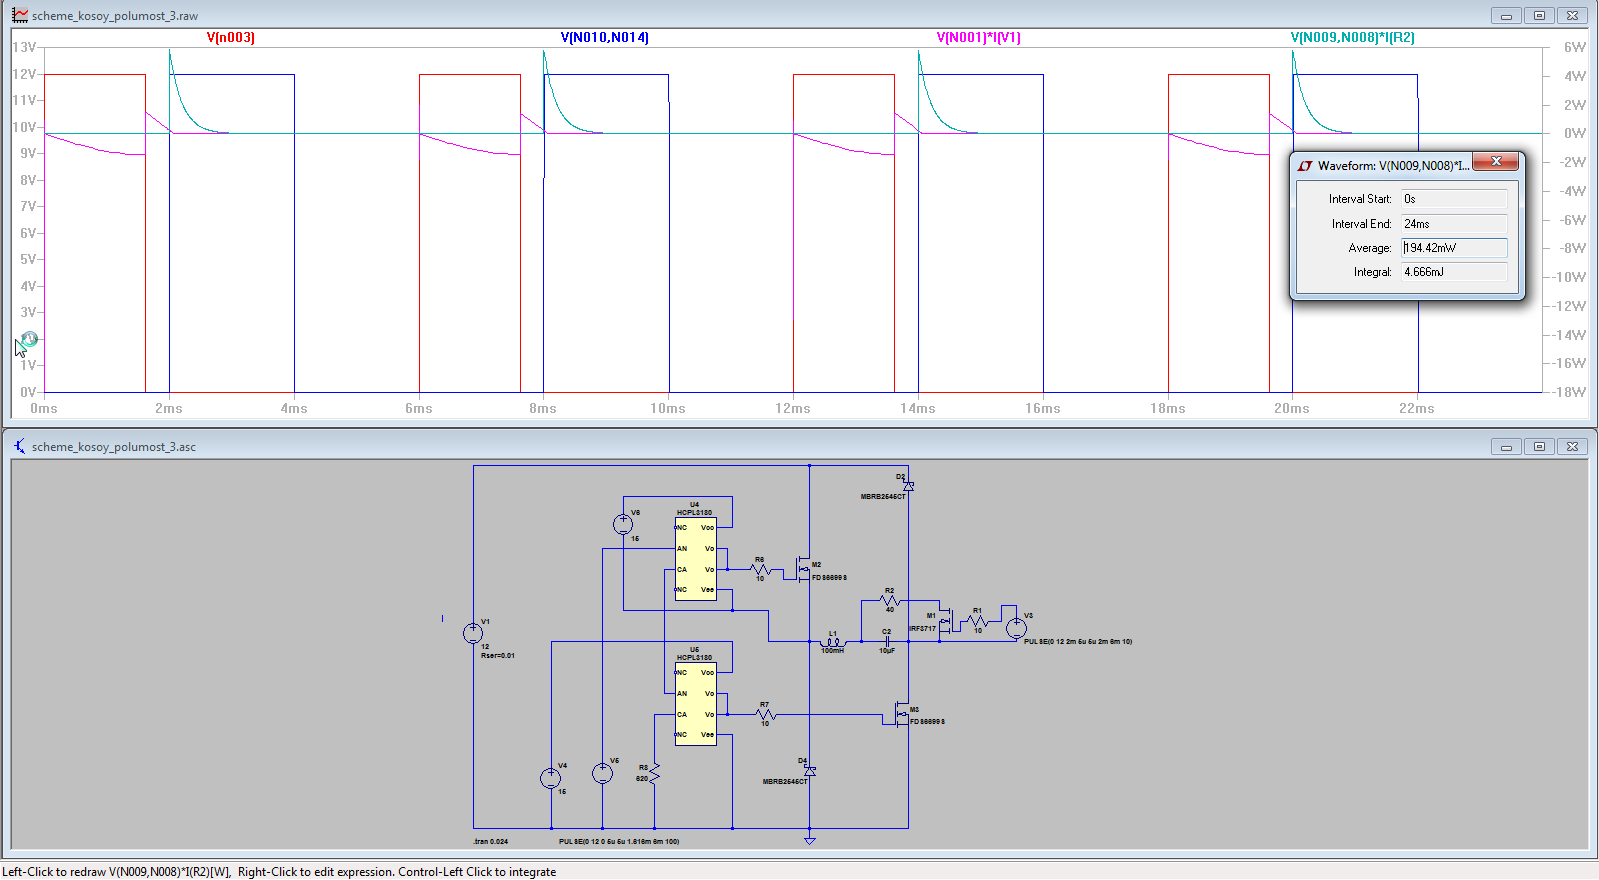Screen dimensions: 1599x880
Task: Click the V(N009,N008)*I(R2) cyan trace label
Action: pyautogui.click(x=1352, y=37)
